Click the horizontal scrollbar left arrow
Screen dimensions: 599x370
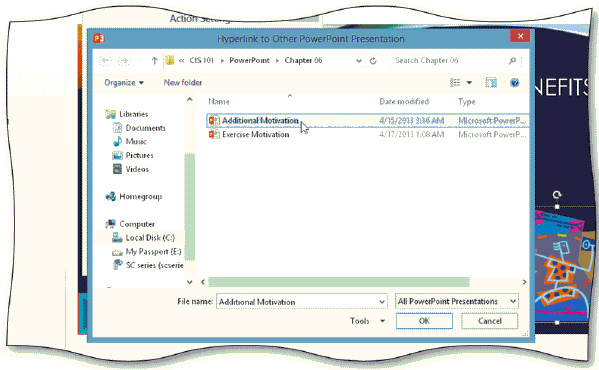203,282
